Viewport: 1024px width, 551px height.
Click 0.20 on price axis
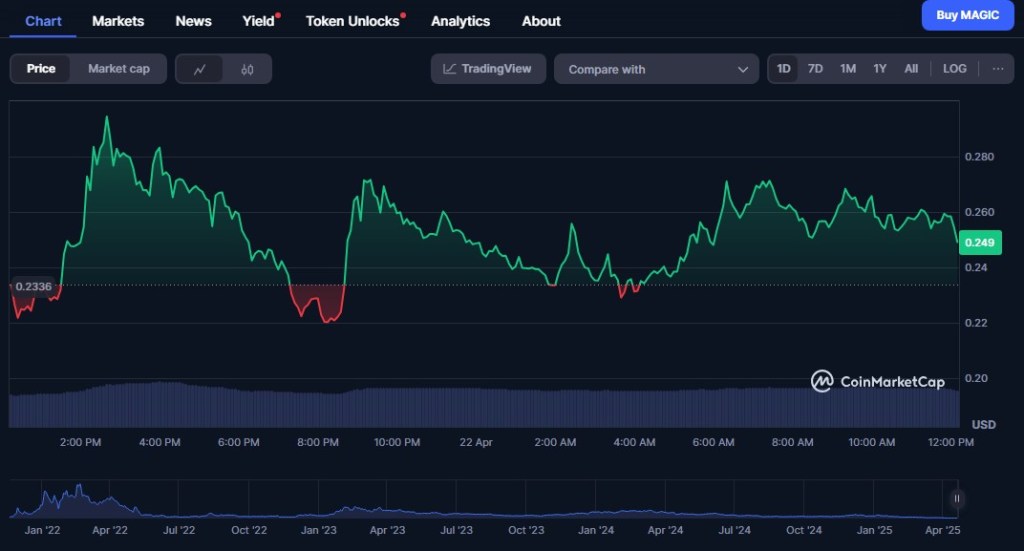[976, 379]
